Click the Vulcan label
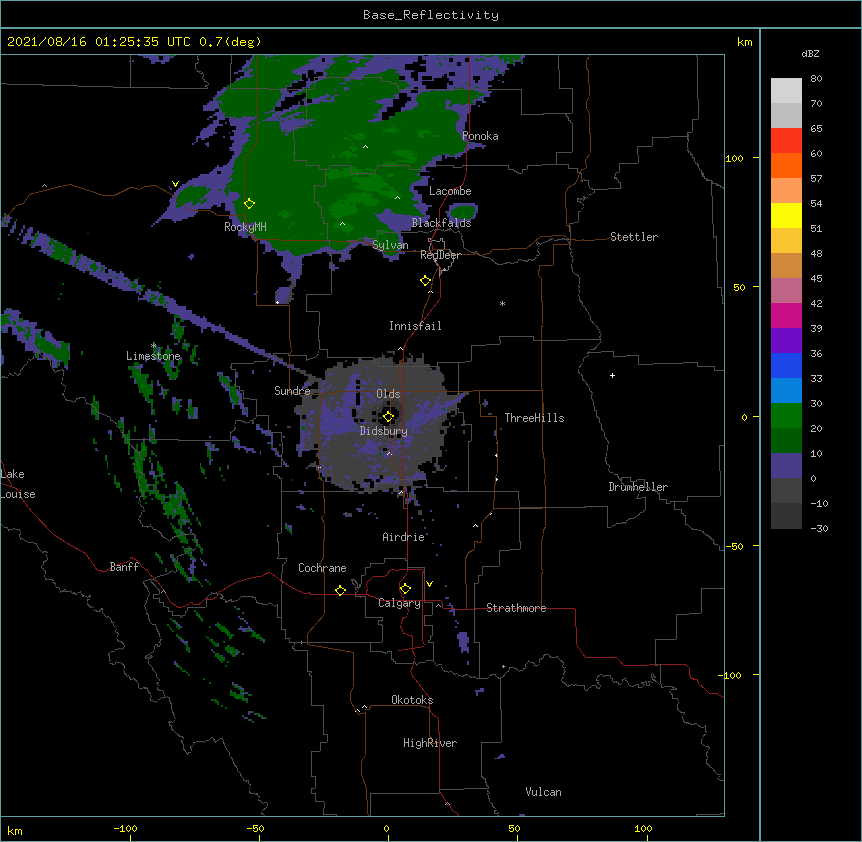The image size is (862, 842). [x=543, y=792]
